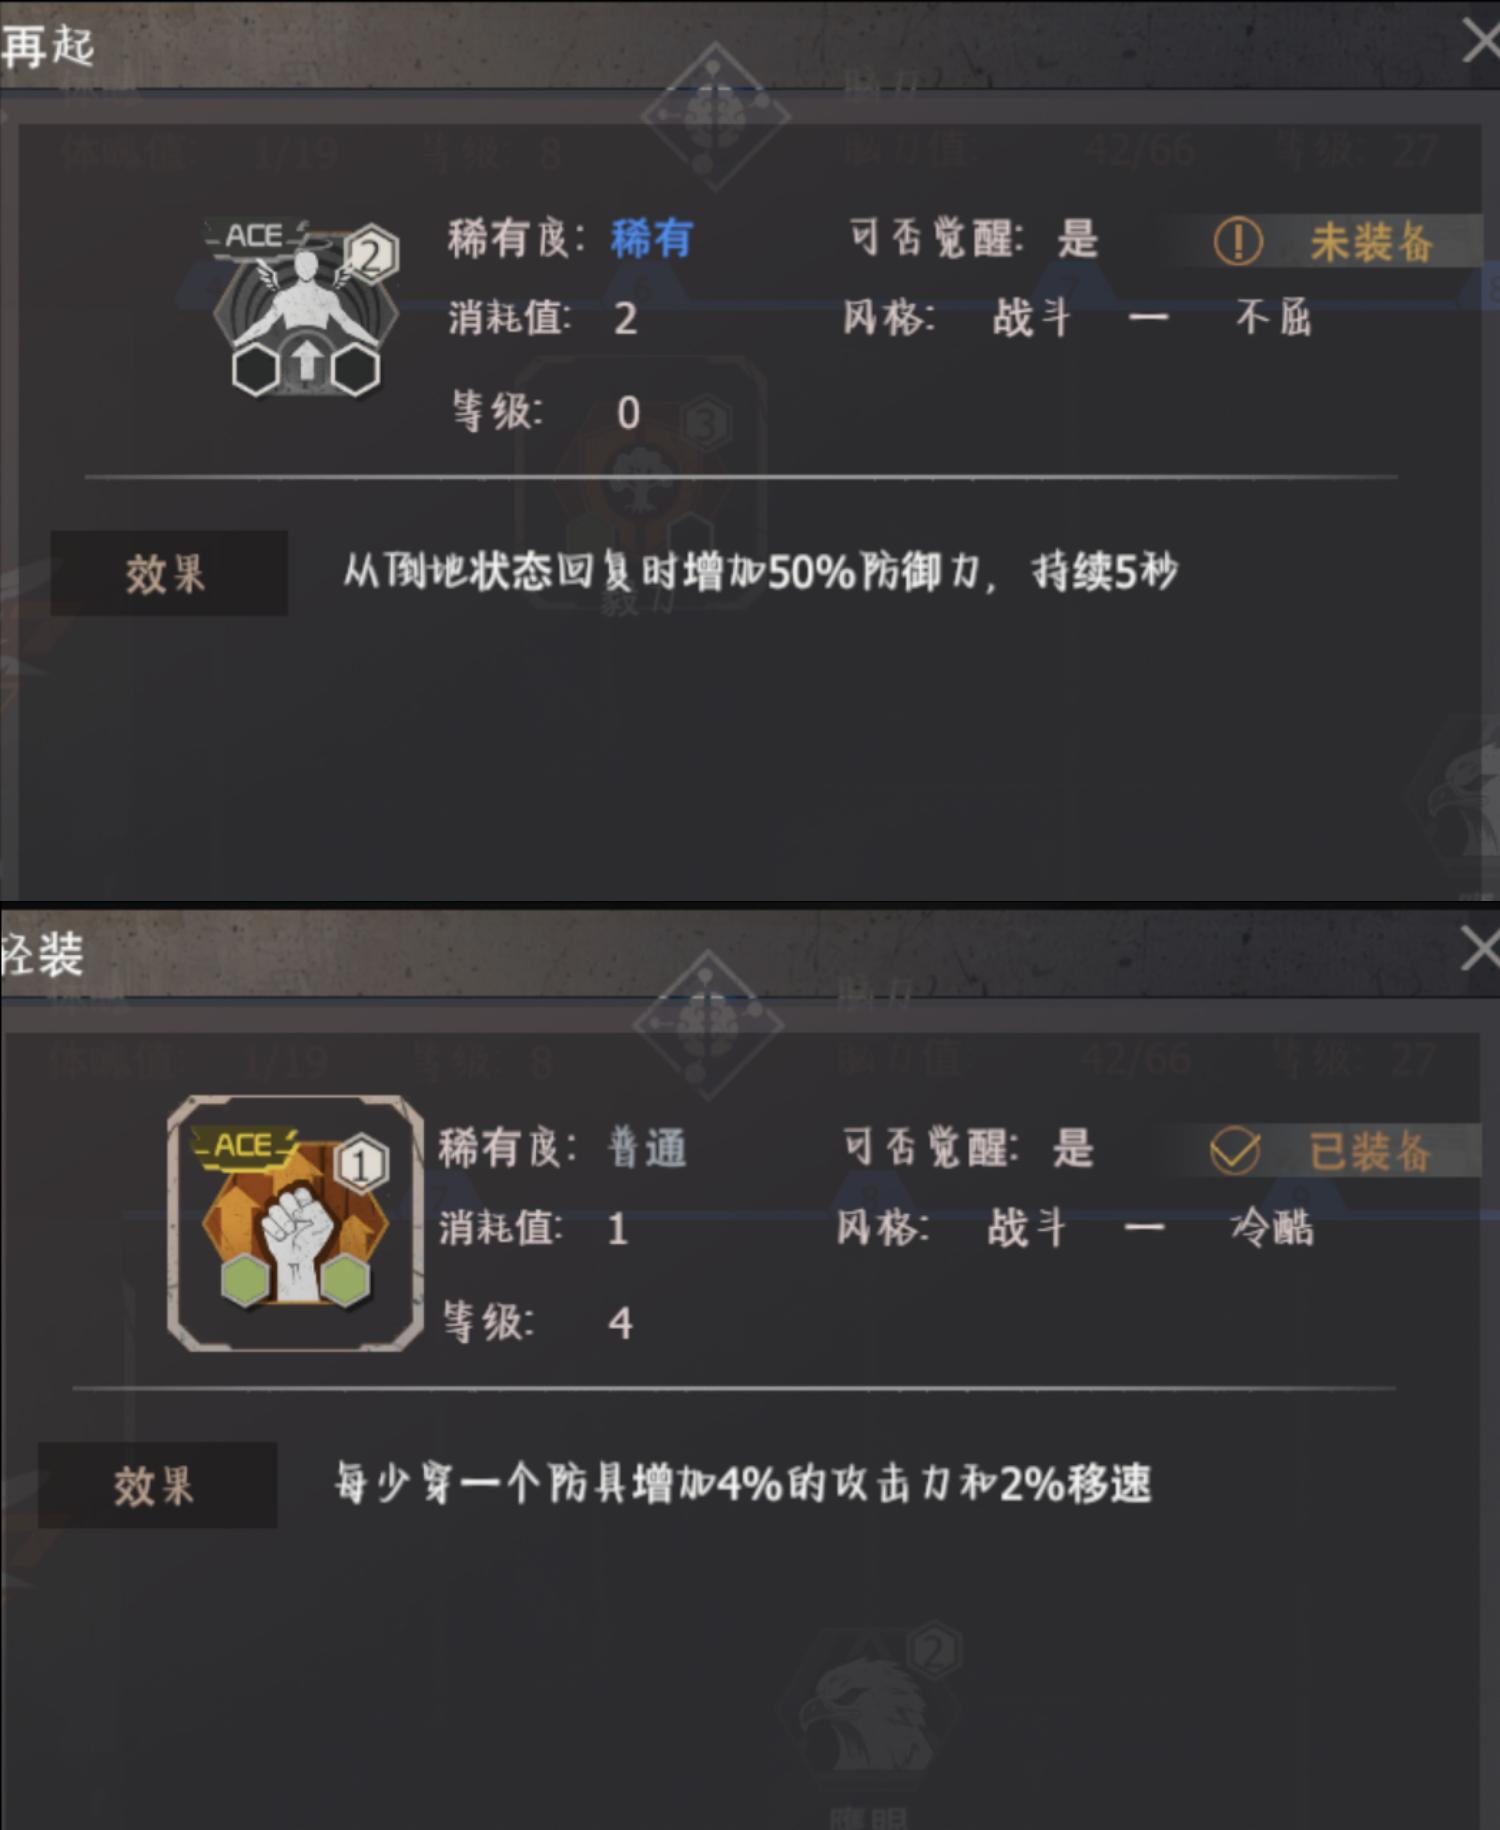Close the 轻装 skill detail panel
The image size is (1500, 1830).
click(1480, 948)
